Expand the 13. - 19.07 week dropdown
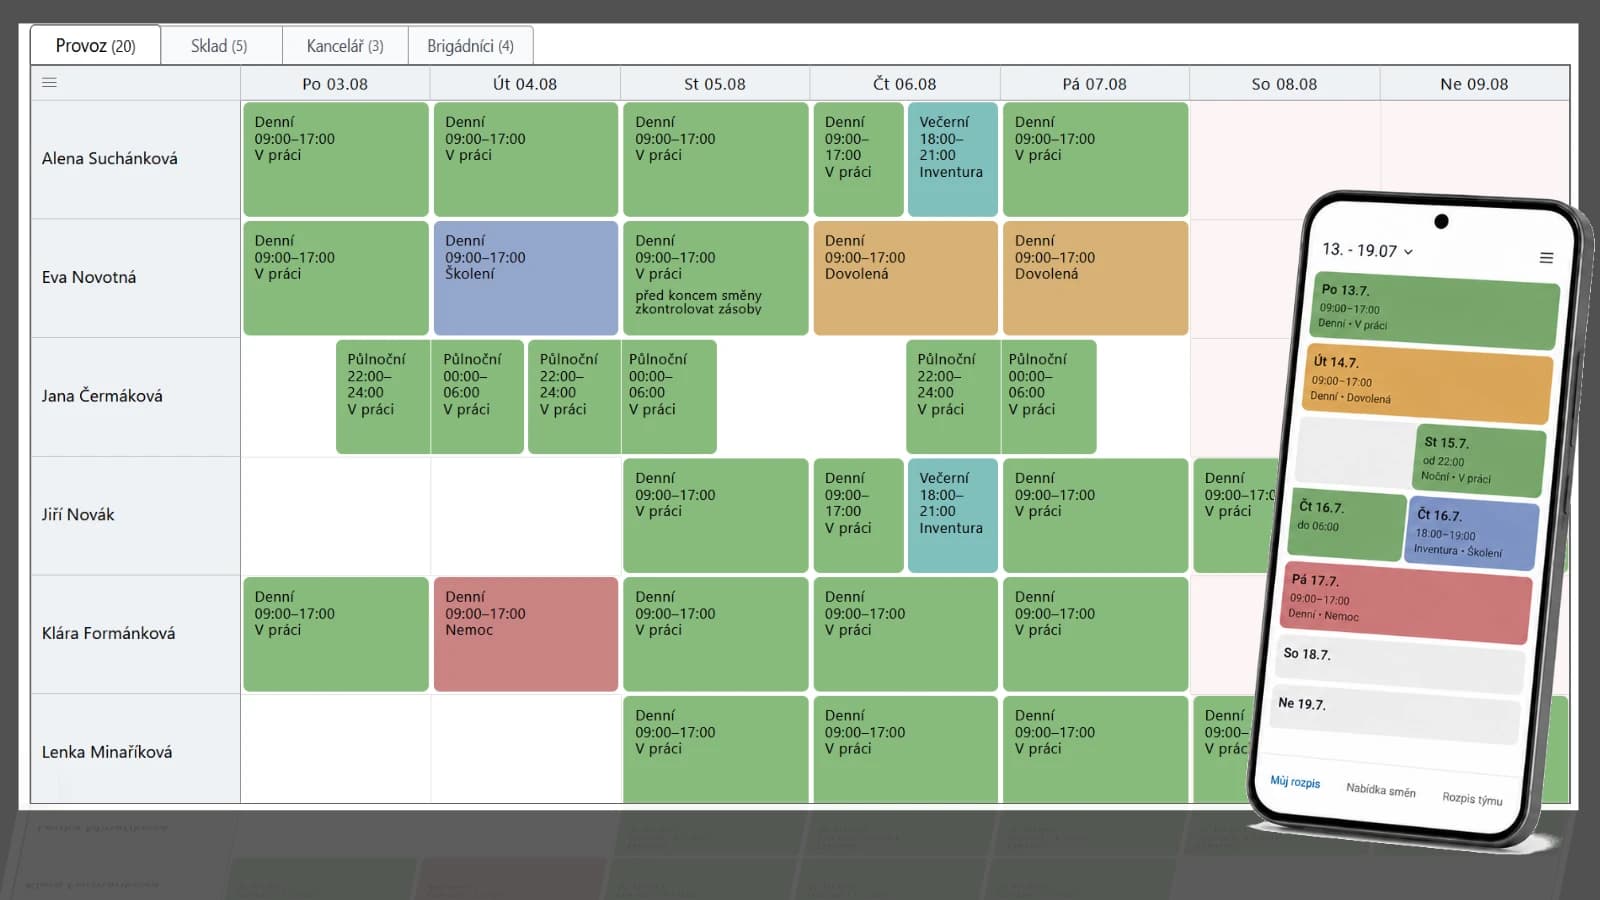Screen dimensions: 1600x900 (1367, 250)
